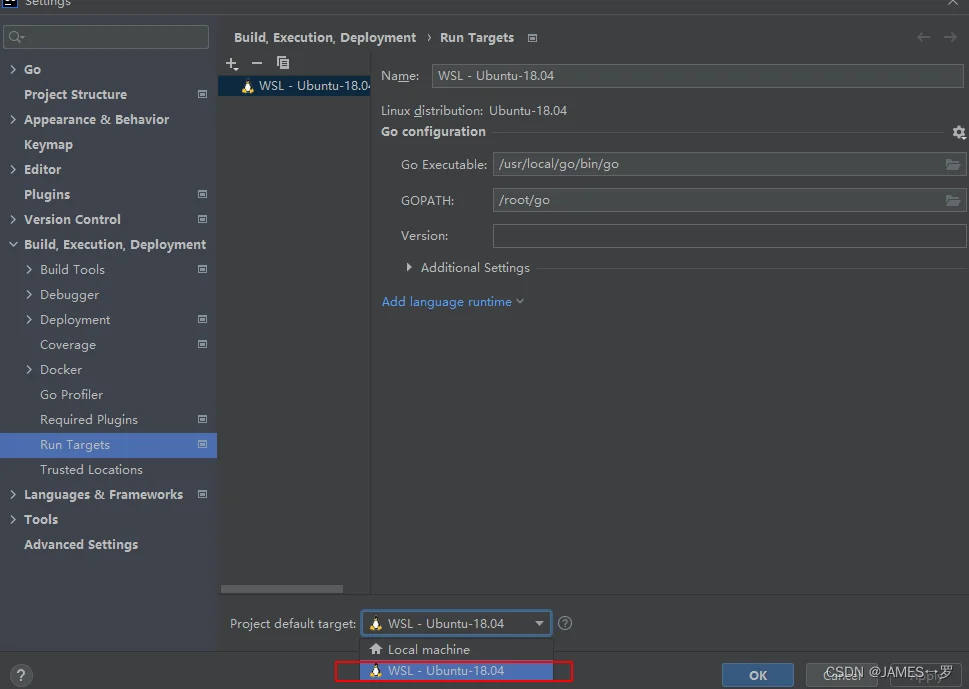969x689 pixels.
Task: Click project-level icon next to Project Structure
Action: point(202,95)
